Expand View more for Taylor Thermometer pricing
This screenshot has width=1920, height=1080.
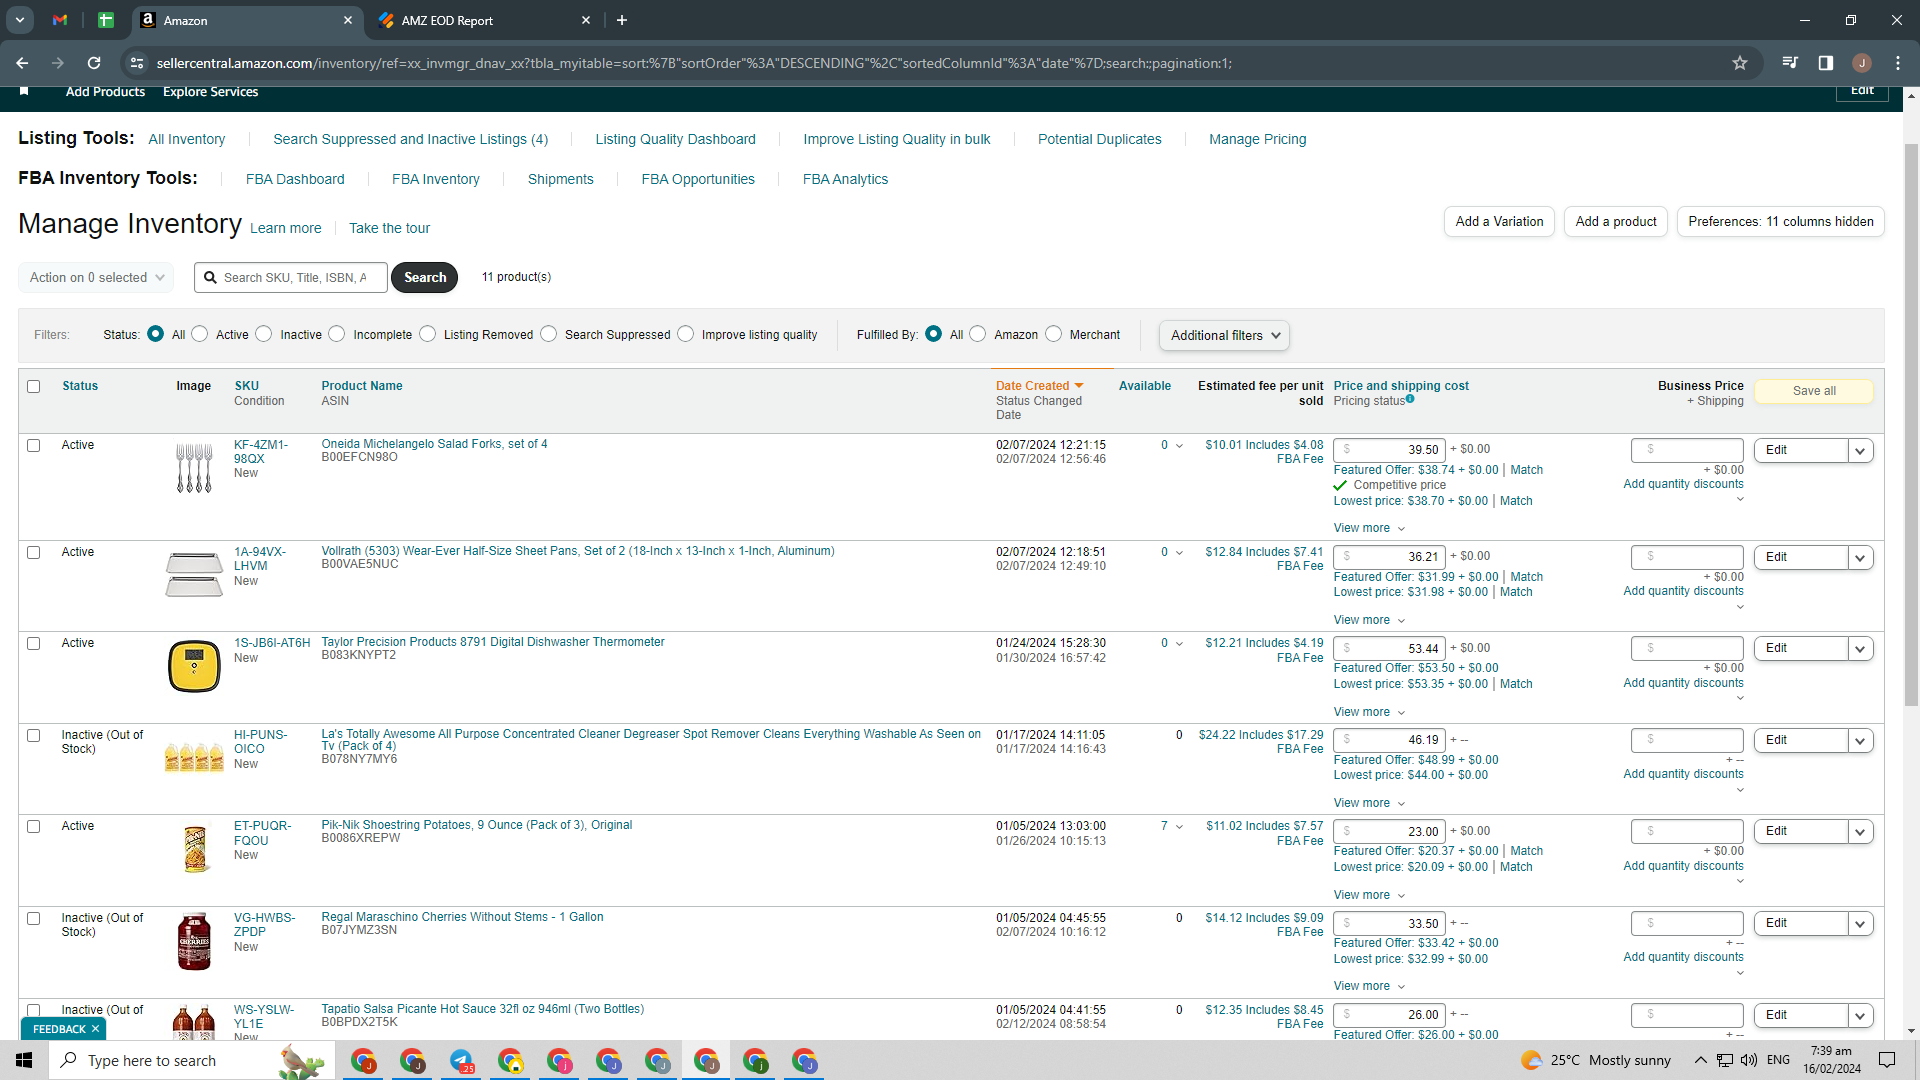tap(1369, 712)
